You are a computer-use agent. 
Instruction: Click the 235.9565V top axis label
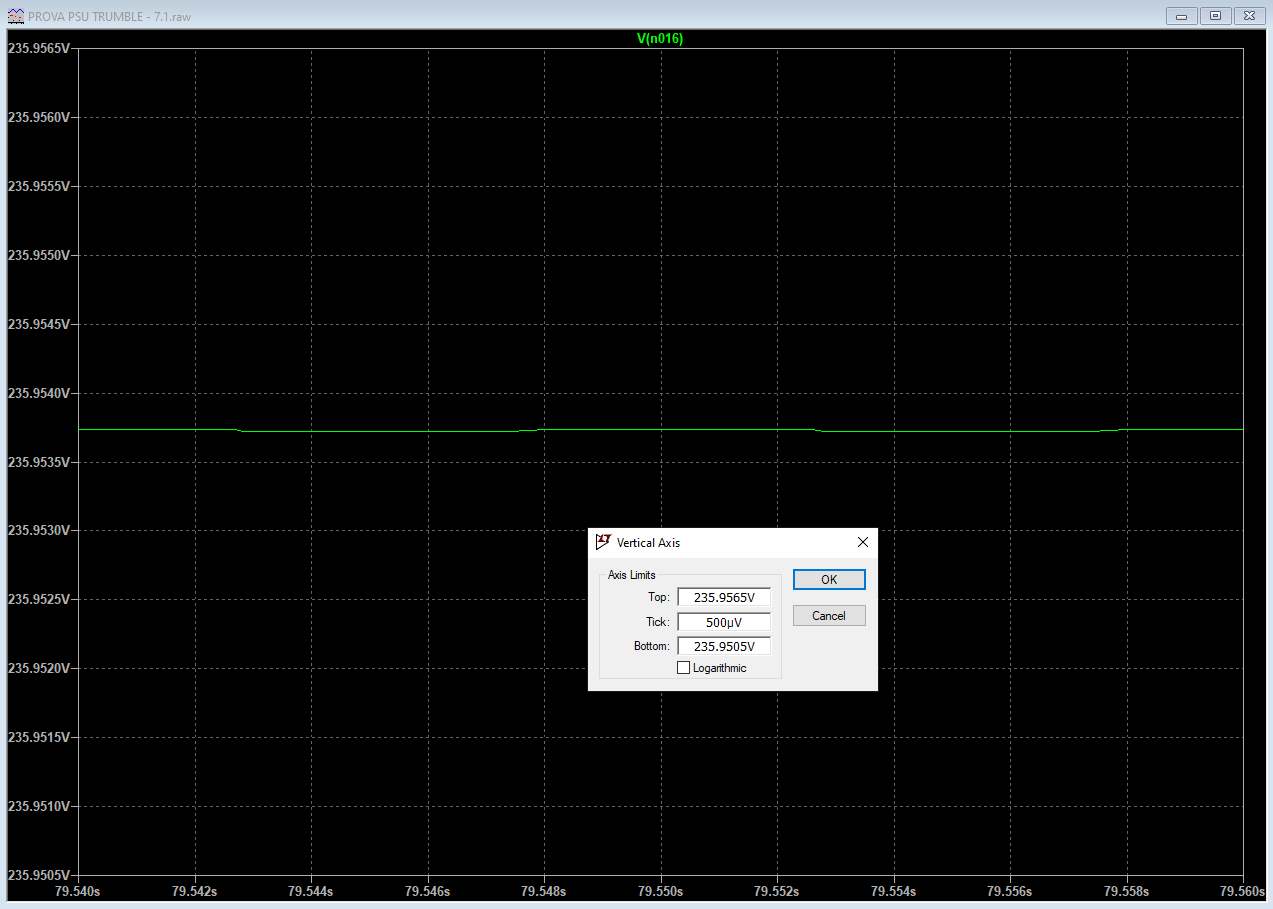[x=39, y=48]
